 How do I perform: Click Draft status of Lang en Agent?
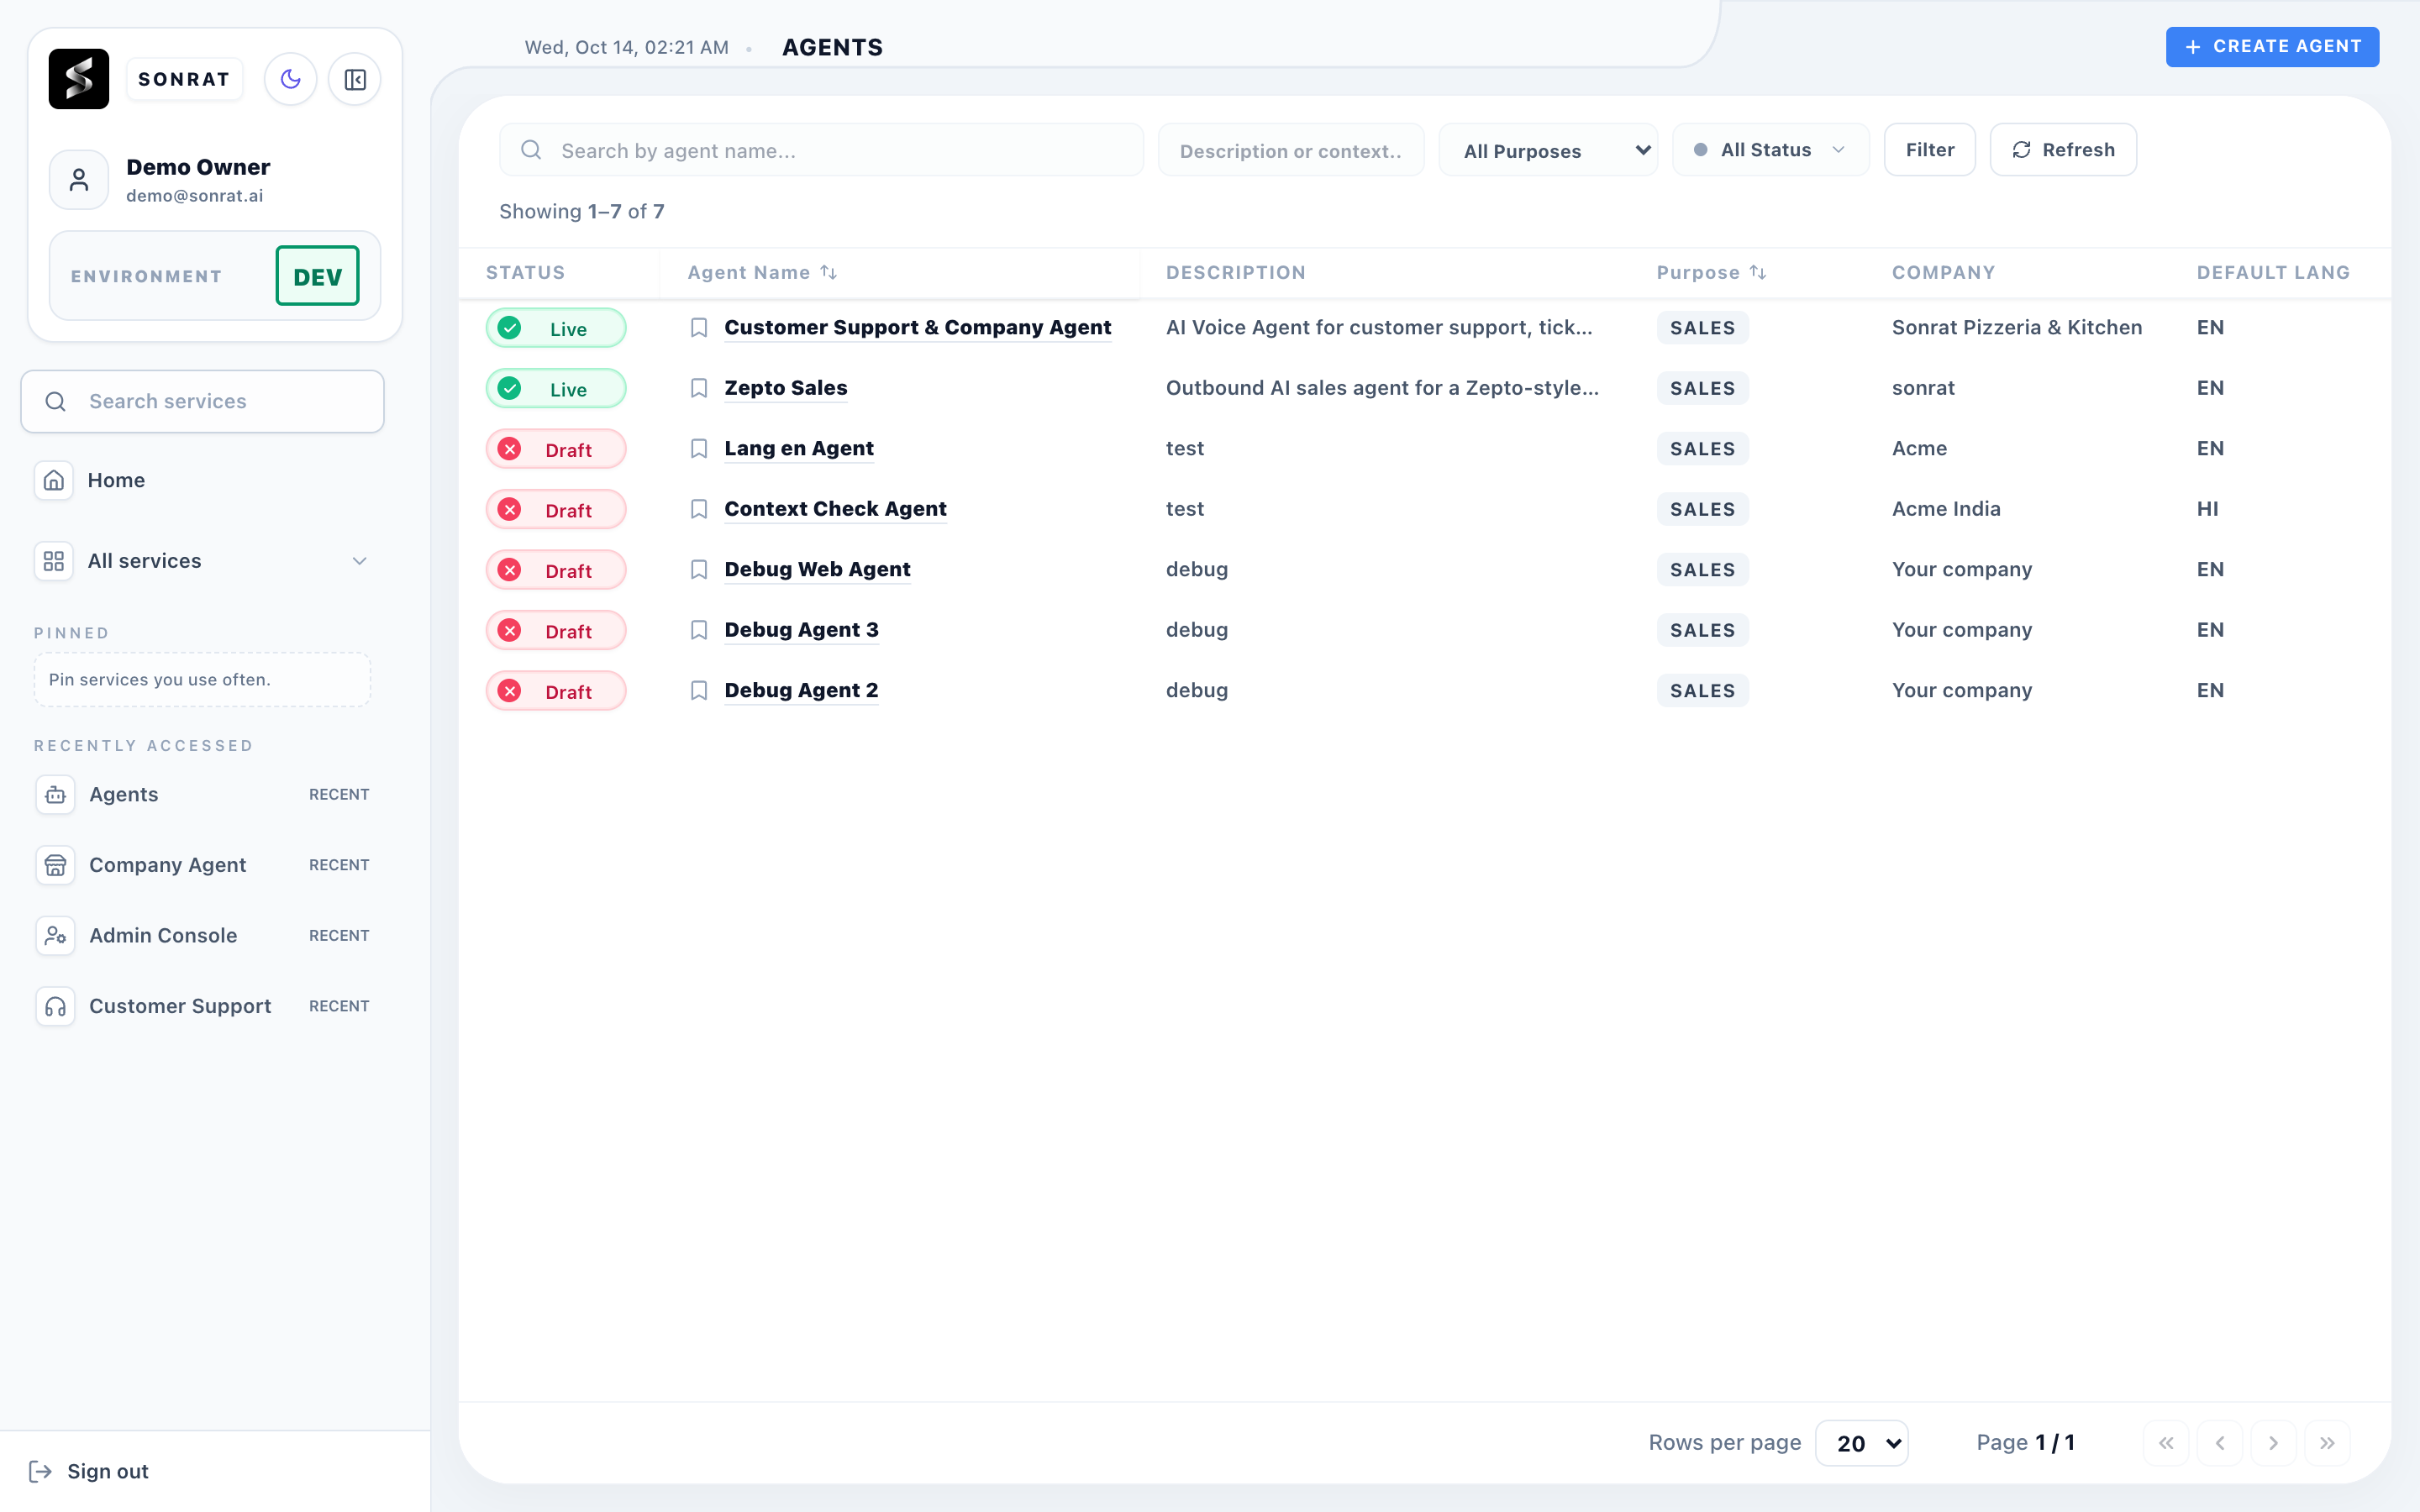coord(556,449)
